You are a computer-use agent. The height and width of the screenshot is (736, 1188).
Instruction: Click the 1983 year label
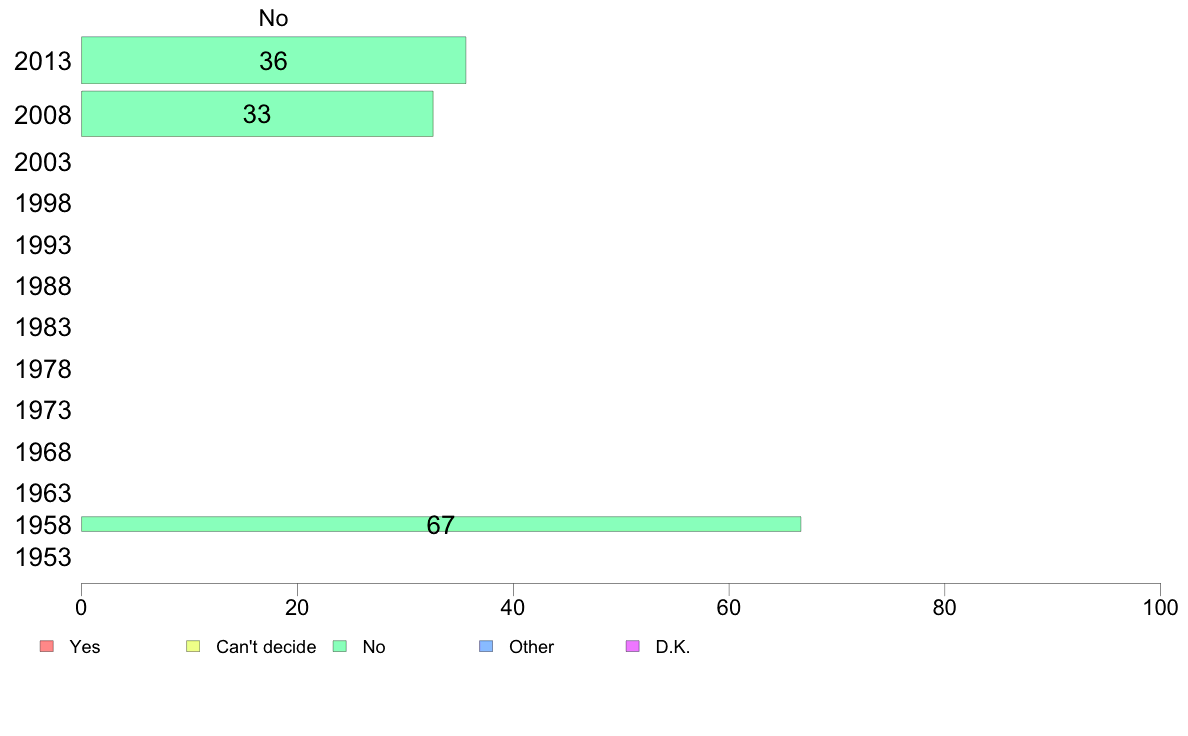pos(42,327)
